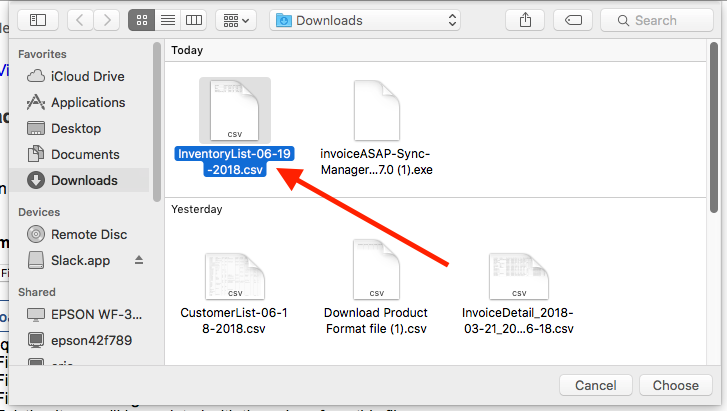Select the Remote Disc device
The width and height of the screenshot is (727, 411).
(88, 234)
